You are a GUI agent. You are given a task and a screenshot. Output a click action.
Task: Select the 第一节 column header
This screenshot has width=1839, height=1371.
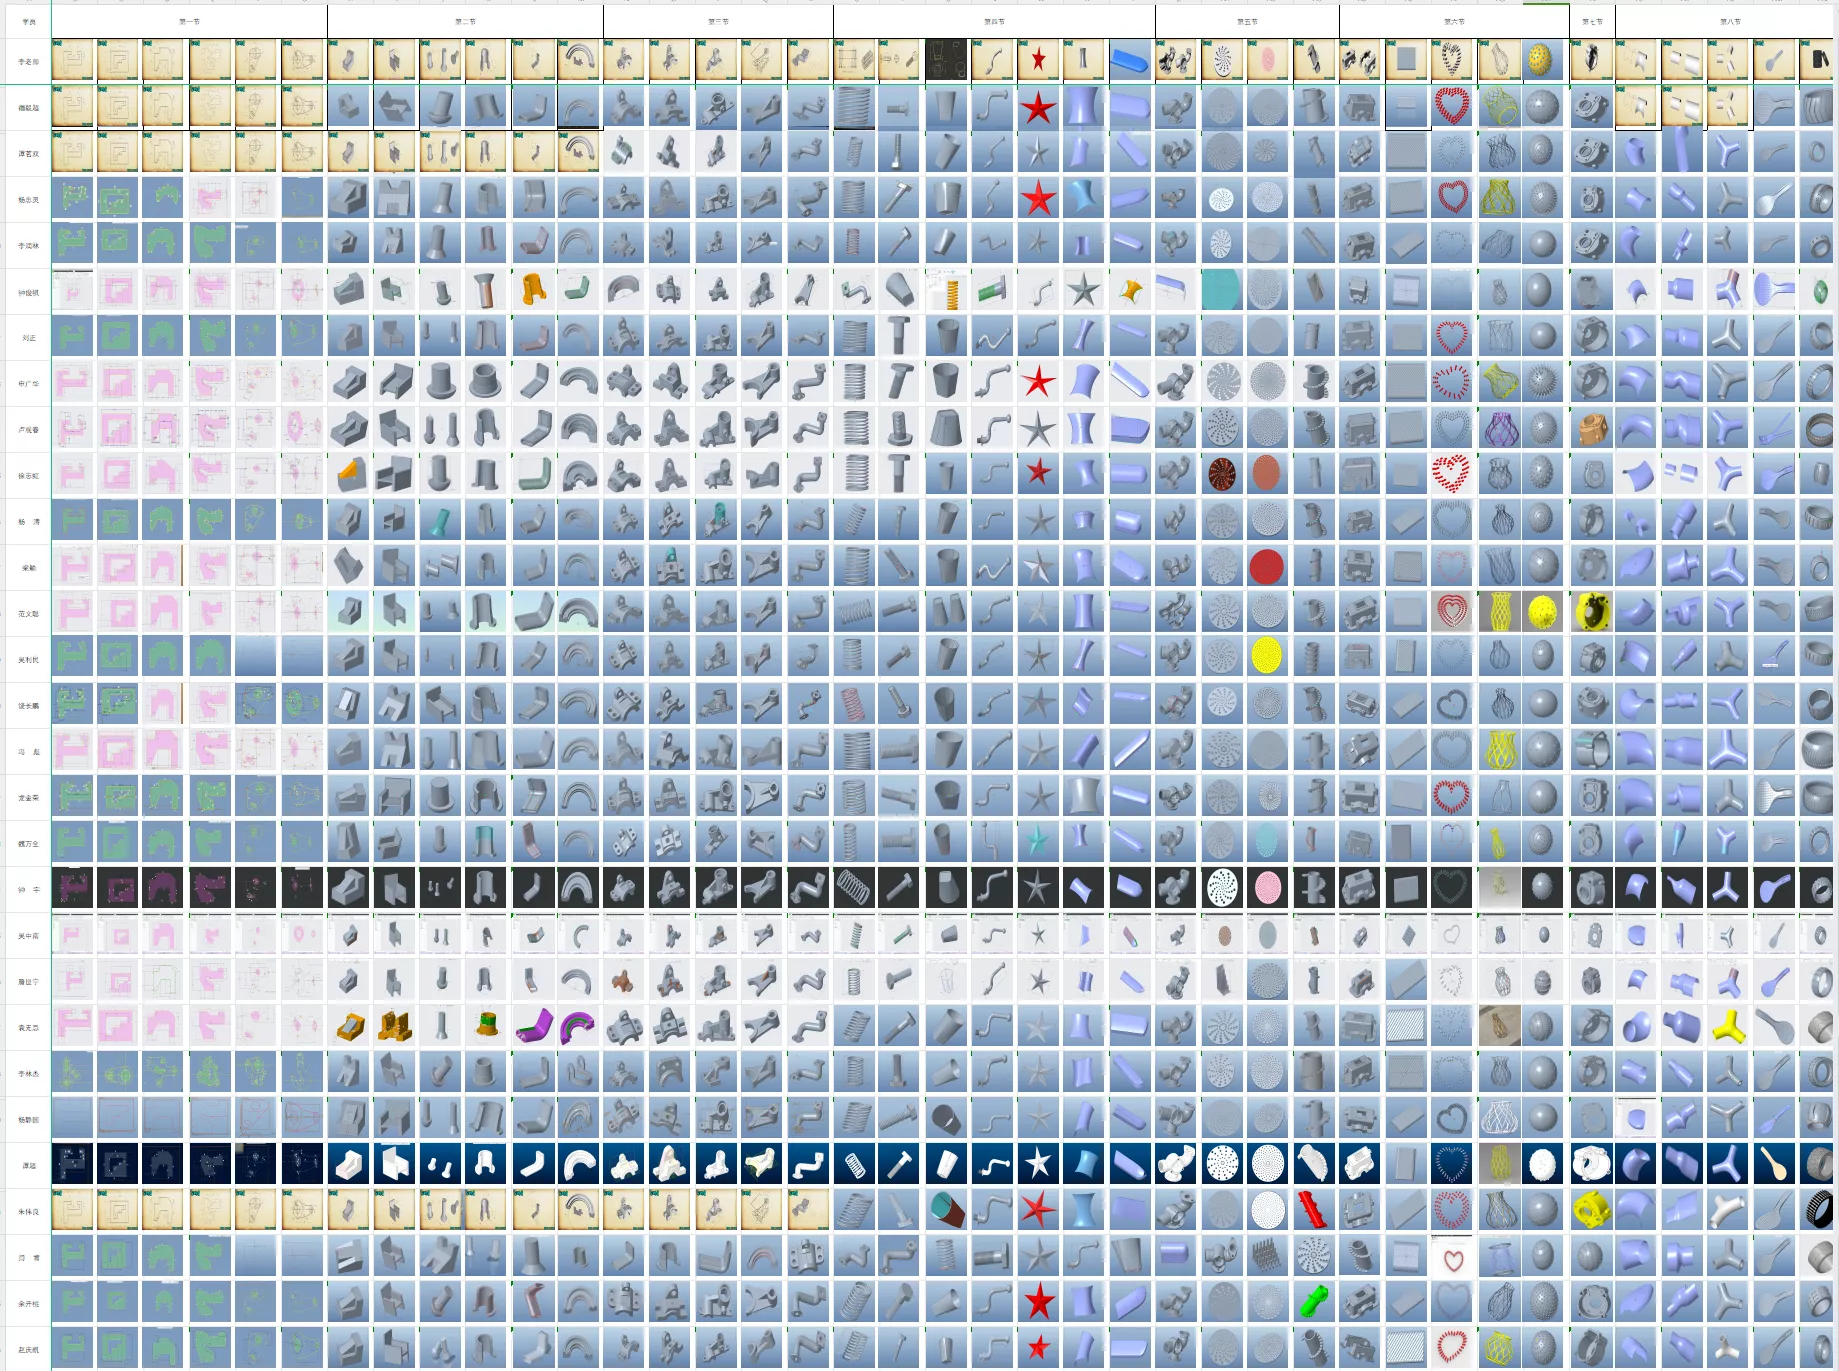tap(189, 21)
